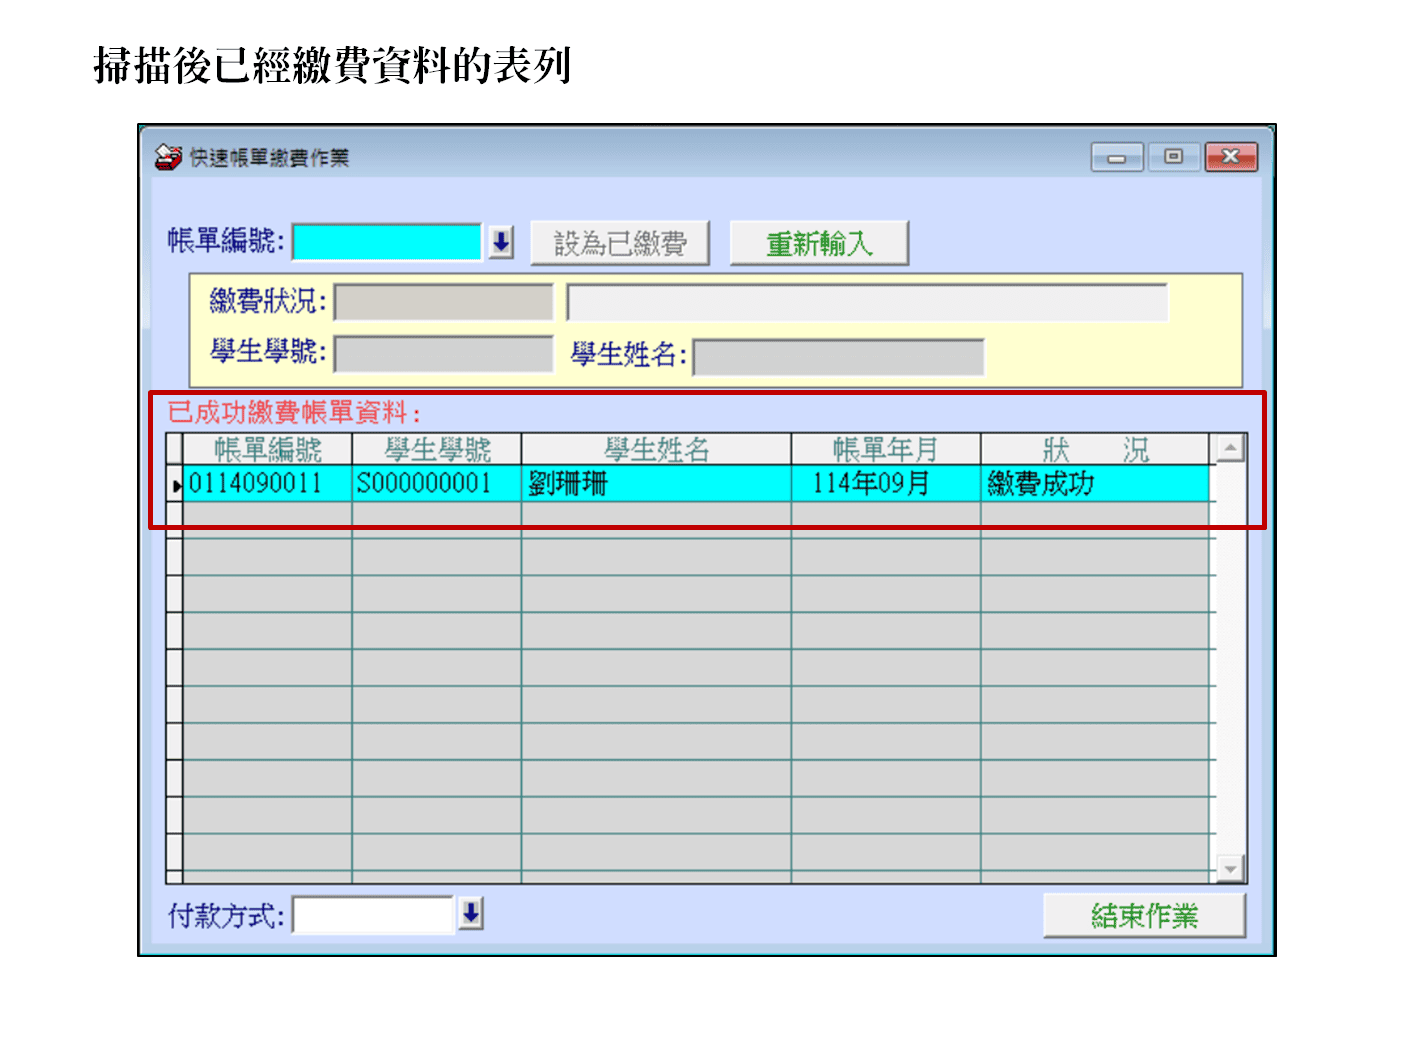Click the 帳單年月 column header

click(885, 450)
